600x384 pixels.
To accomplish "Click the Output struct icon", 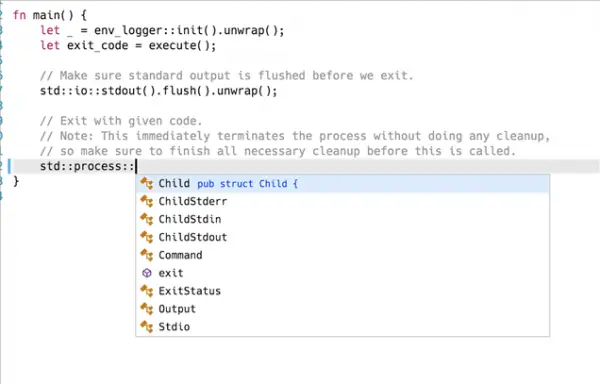I will pos(147,309).
